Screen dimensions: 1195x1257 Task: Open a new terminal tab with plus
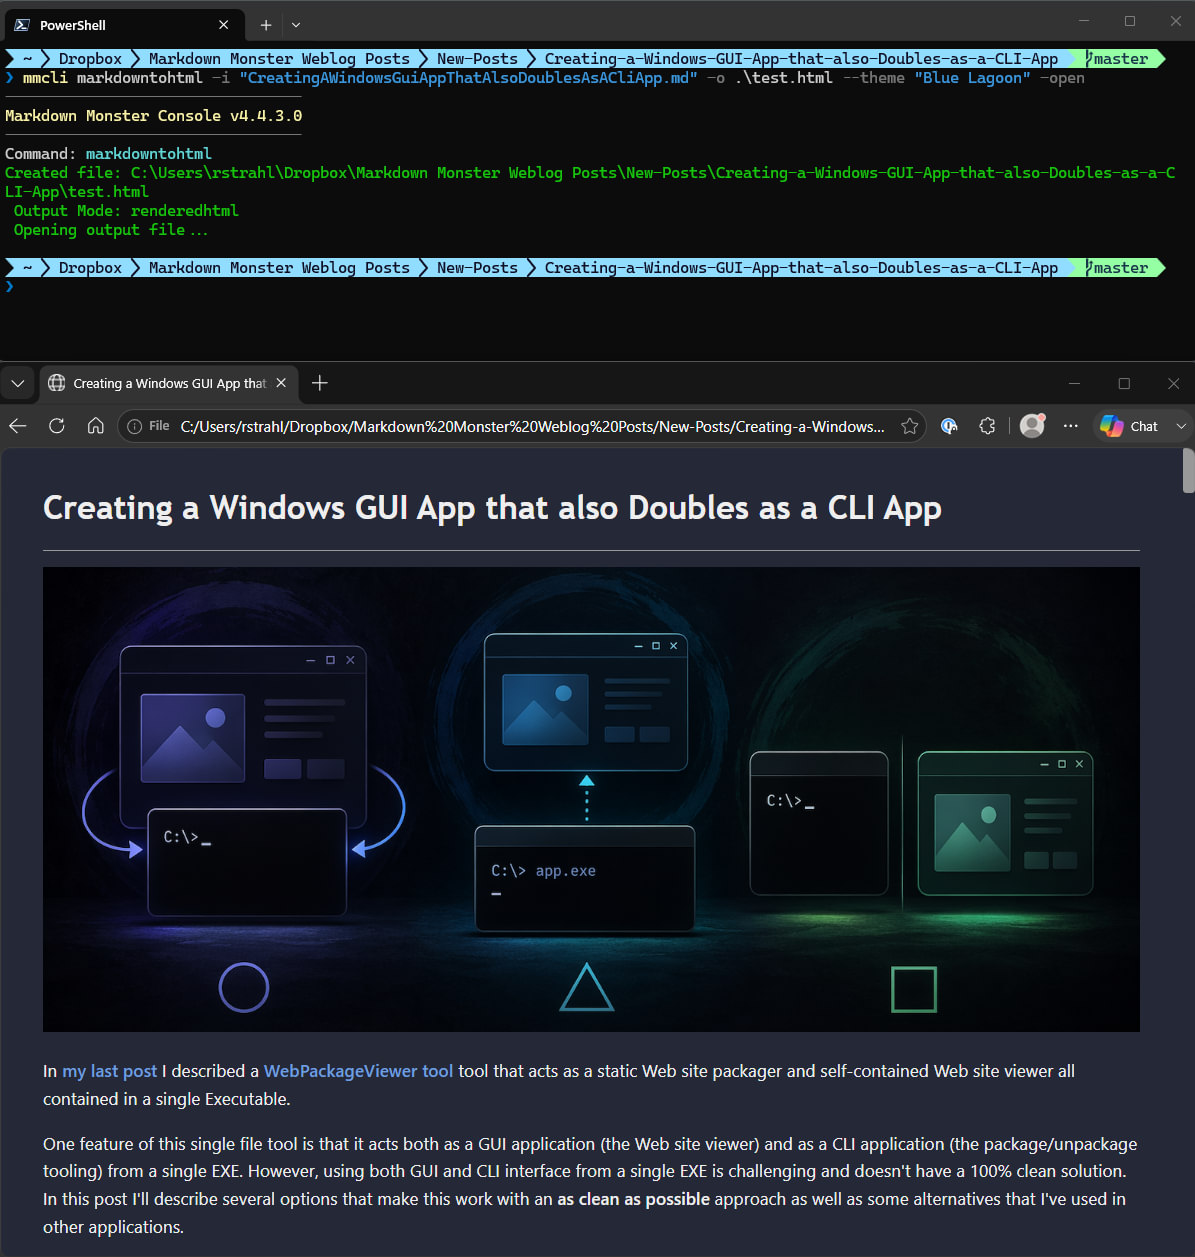click(x=265, y=25)
